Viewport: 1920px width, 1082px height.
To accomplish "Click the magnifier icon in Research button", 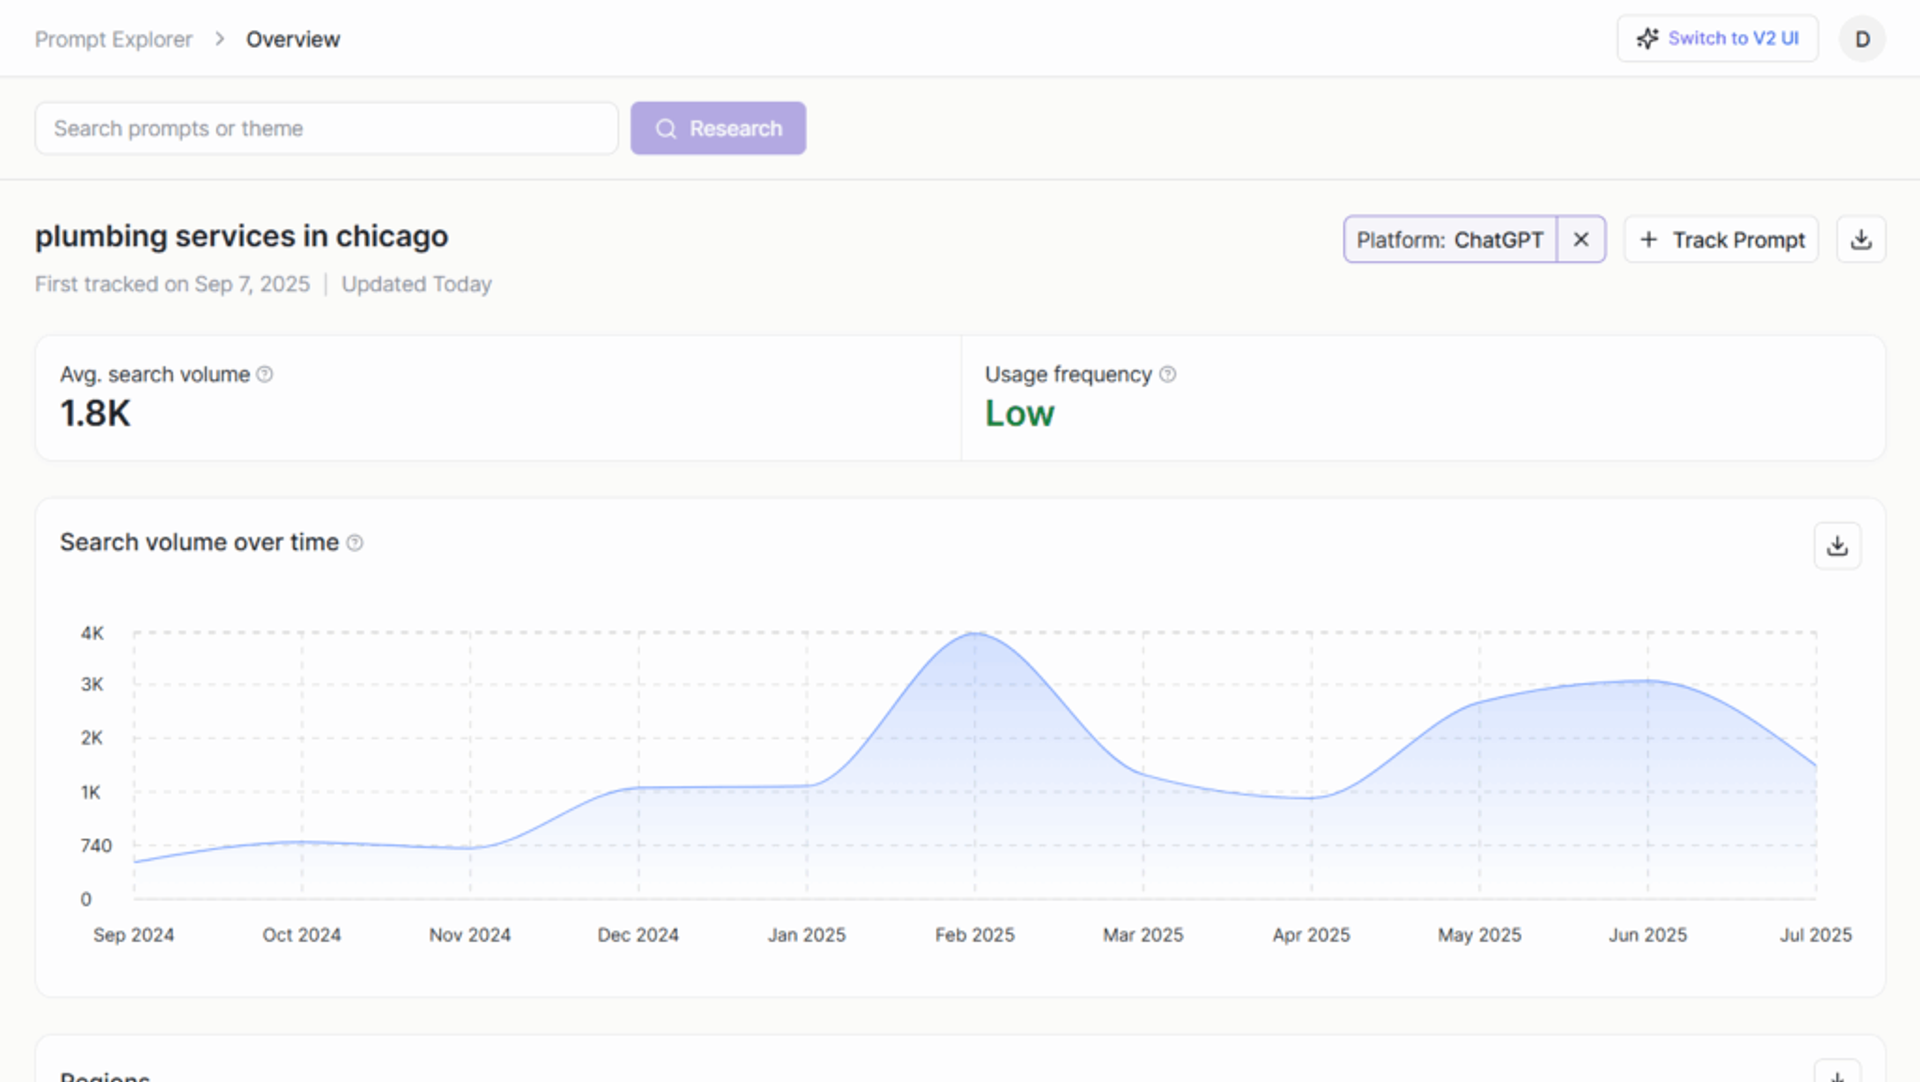I will (x=666, y=129).
